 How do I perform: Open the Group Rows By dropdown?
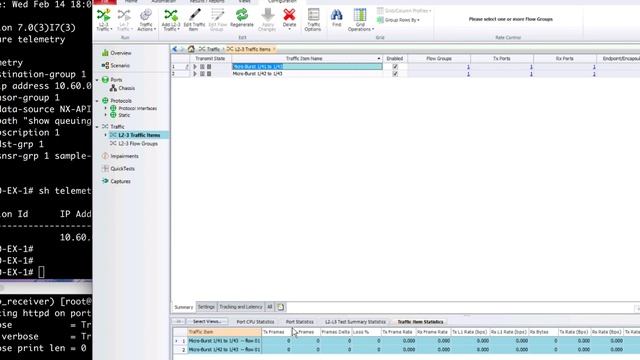(x=398, y=20)
